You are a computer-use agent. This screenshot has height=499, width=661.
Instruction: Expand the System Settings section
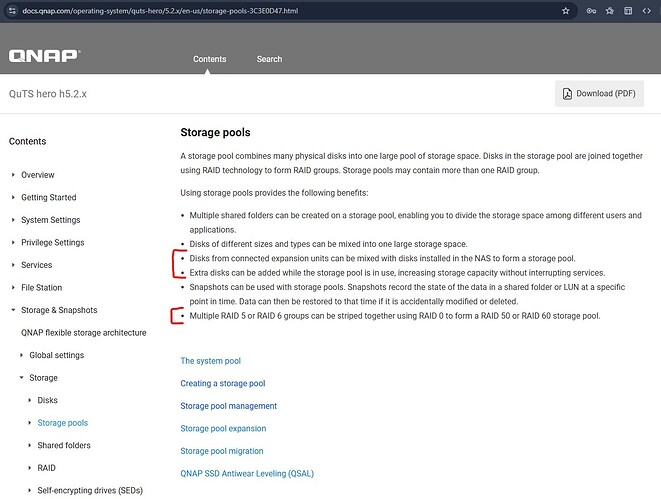50,220
